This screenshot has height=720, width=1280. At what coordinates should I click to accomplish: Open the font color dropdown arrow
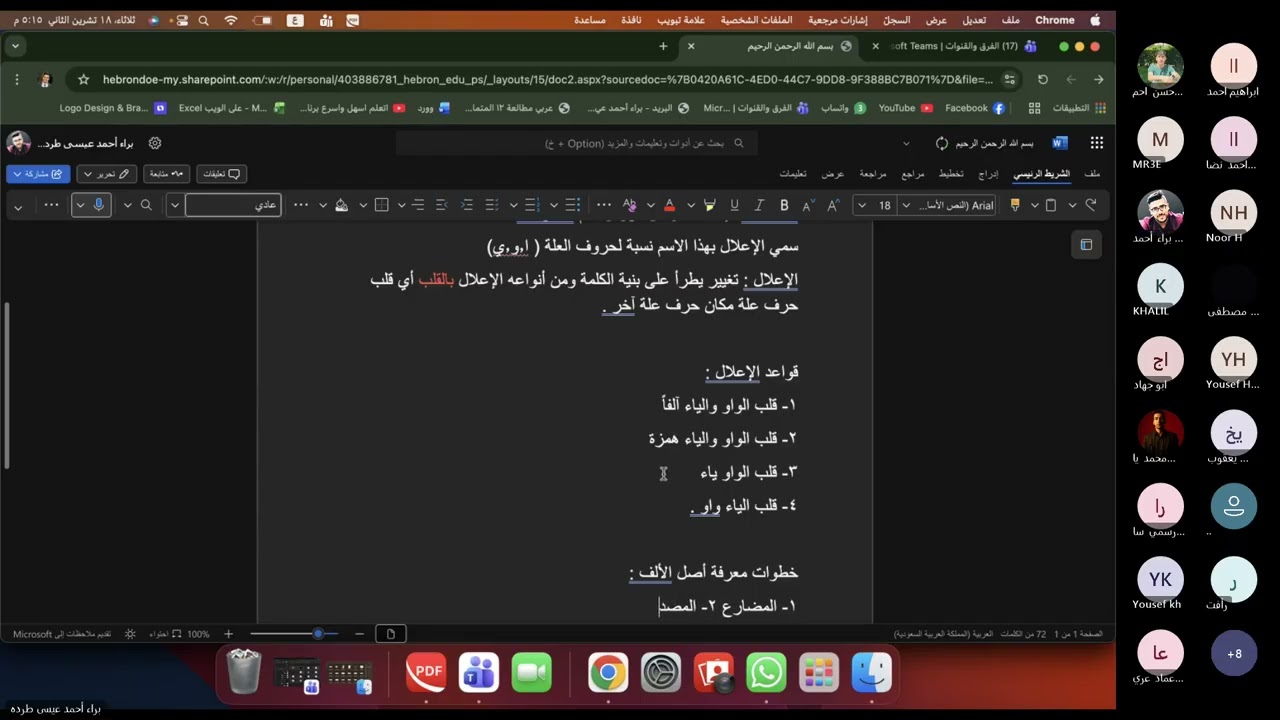point(651,205)
